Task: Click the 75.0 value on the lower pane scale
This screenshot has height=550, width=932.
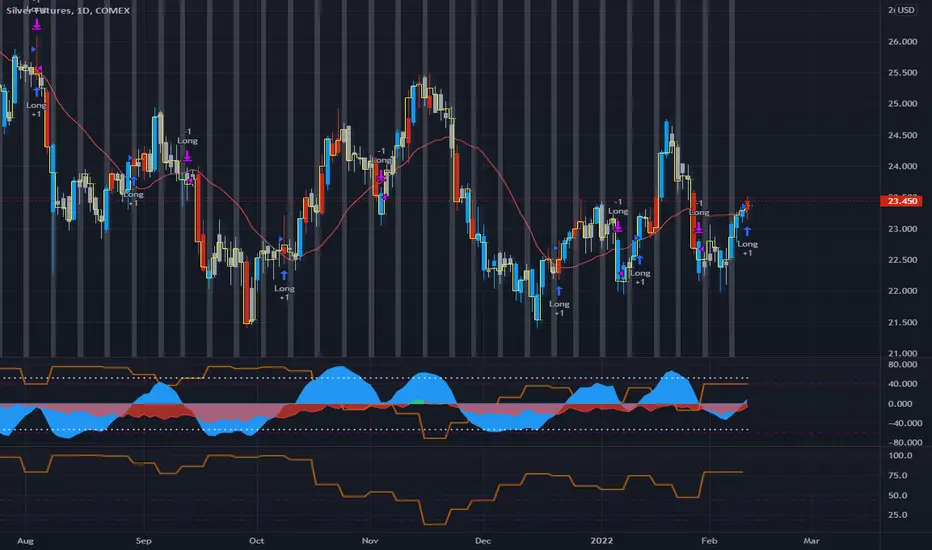Action: [x=898, y=475]
